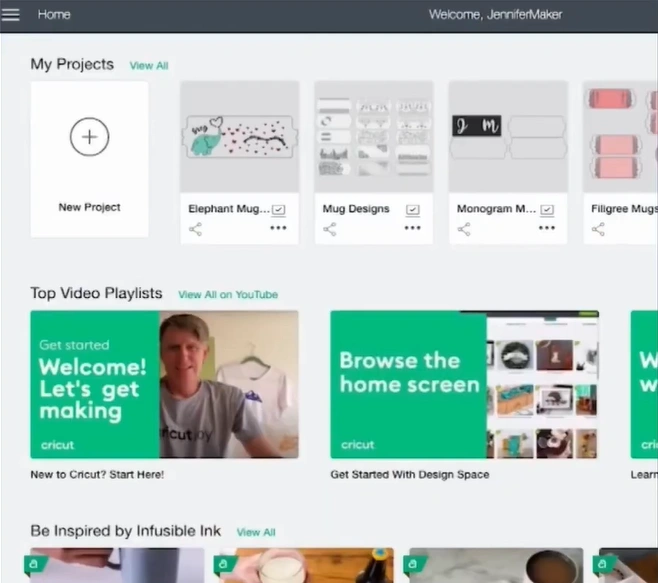Open more options for Mug Designs

point(413,228)
